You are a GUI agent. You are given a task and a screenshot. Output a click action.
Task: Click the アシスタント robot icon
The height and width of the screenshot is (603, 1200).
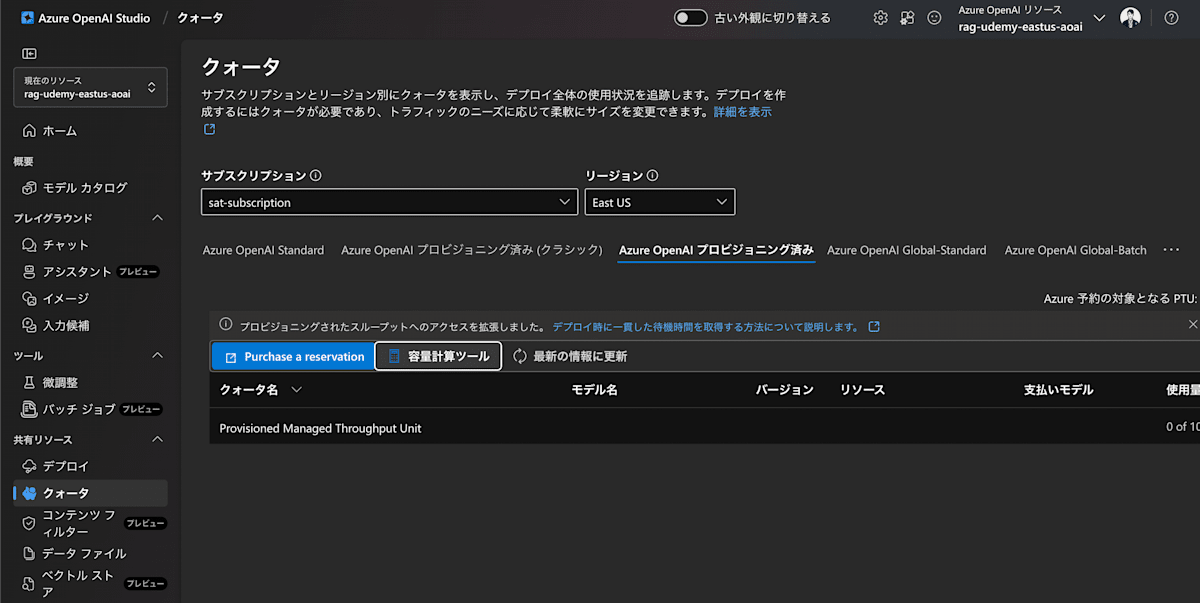tap(29, 272)
